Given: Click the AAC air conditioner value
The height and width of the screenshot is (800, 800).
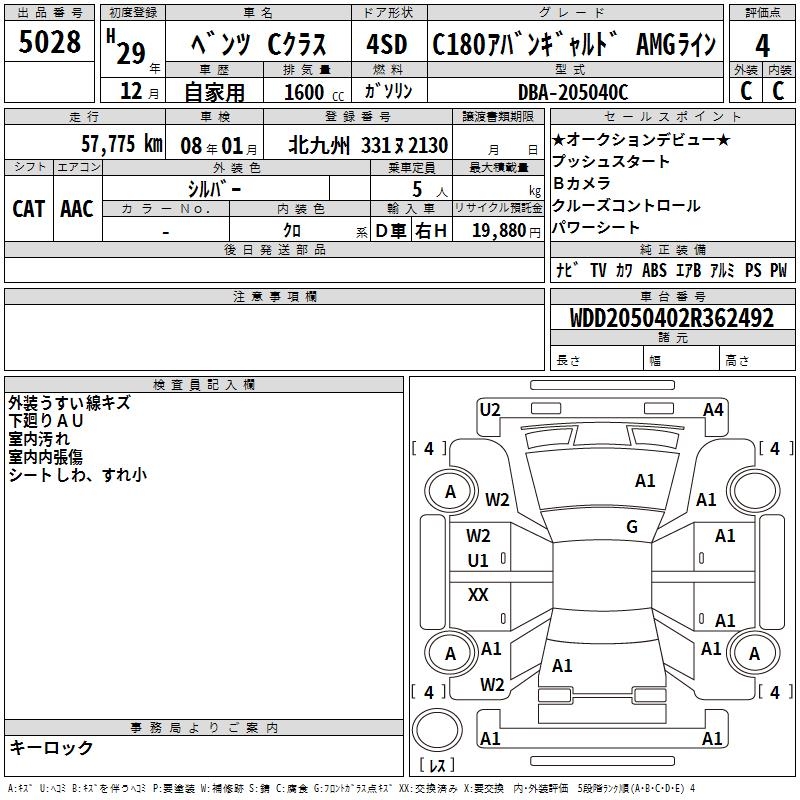Looking at the screenshot, I should [76, 208].
